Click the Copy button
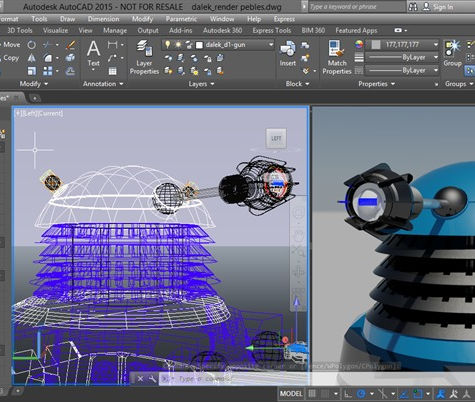 click(10, 58)
